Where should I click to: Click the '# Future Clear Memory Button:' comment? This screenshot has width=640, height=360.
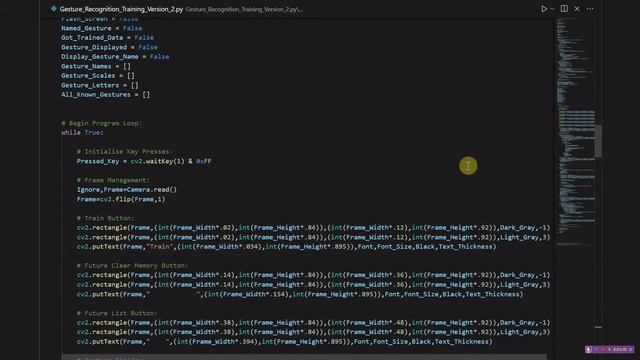click(x=133, y=266)
